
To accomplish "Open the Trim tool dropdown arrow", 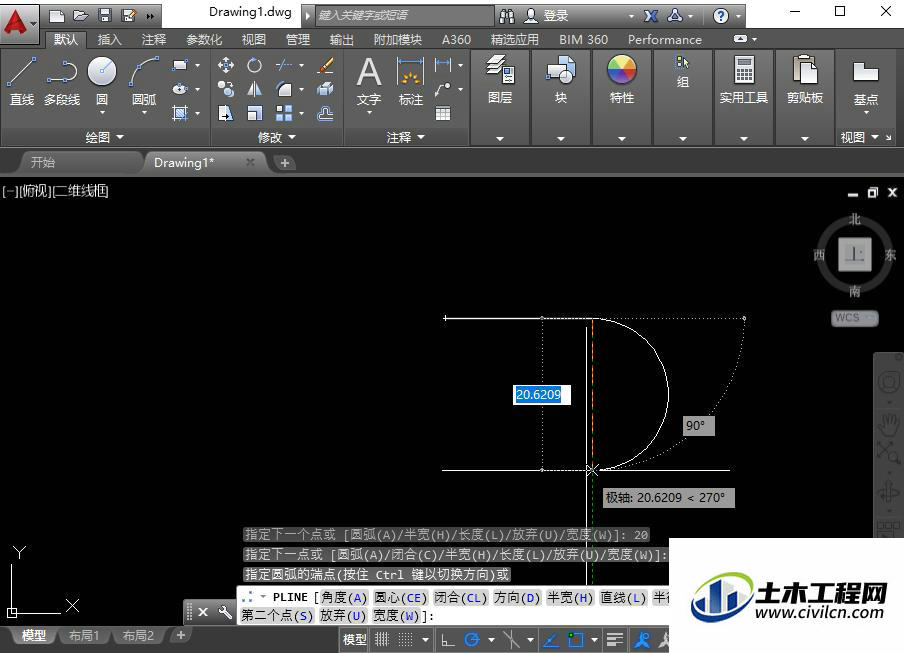I will pos(301,65).
